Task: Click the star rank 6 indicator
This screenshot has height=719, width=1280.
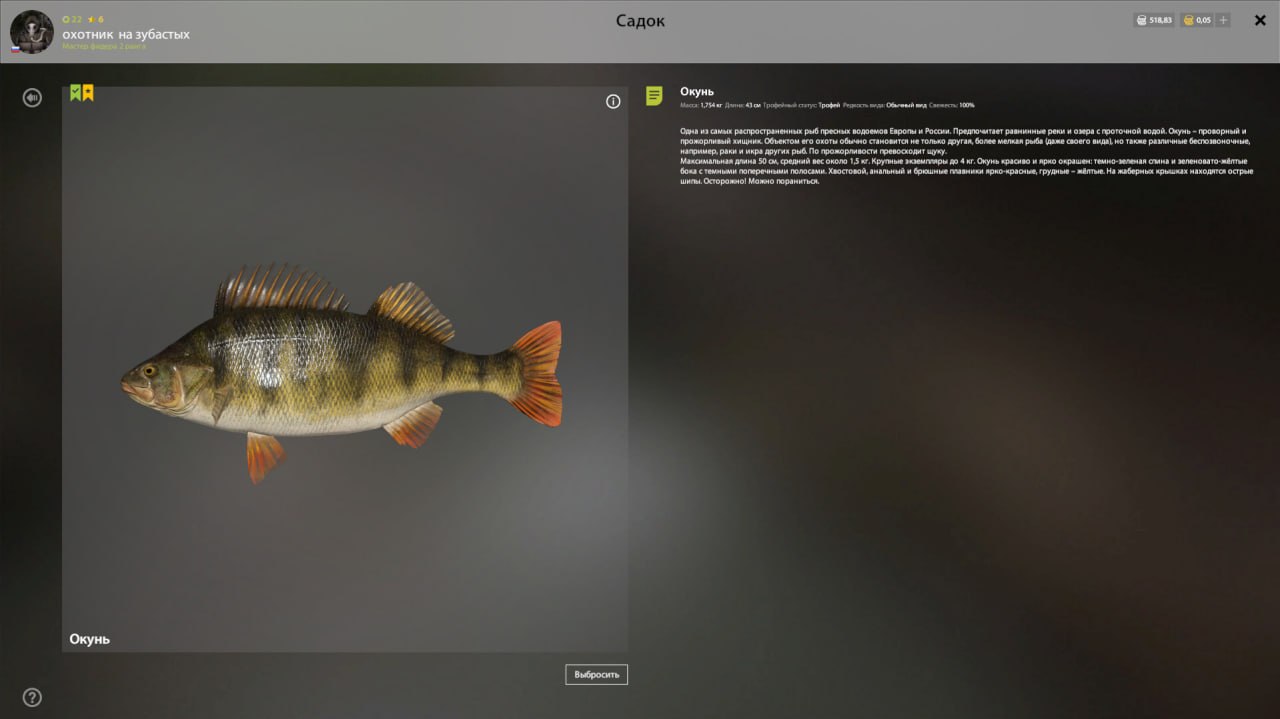Action: pyautogui.click(x=96, y=19)
